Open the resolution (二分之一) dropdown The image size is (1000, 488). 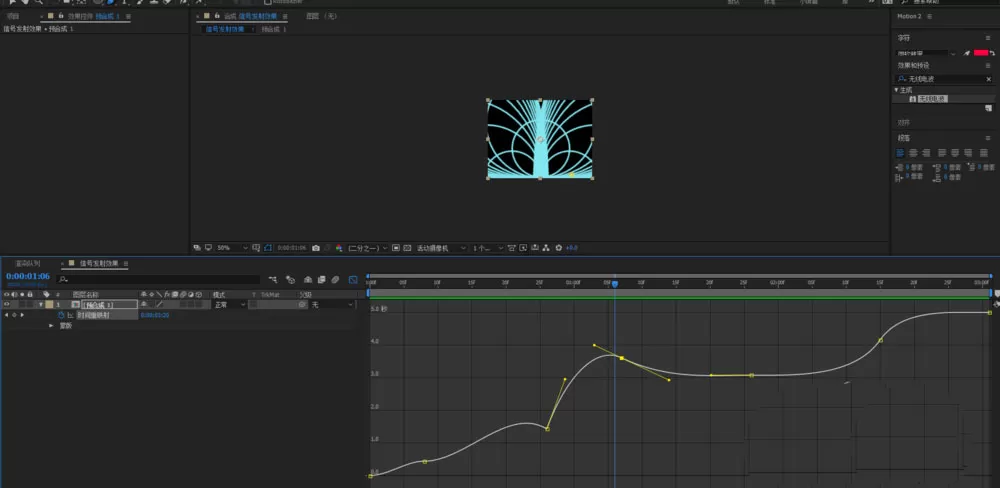click(368, 248)
